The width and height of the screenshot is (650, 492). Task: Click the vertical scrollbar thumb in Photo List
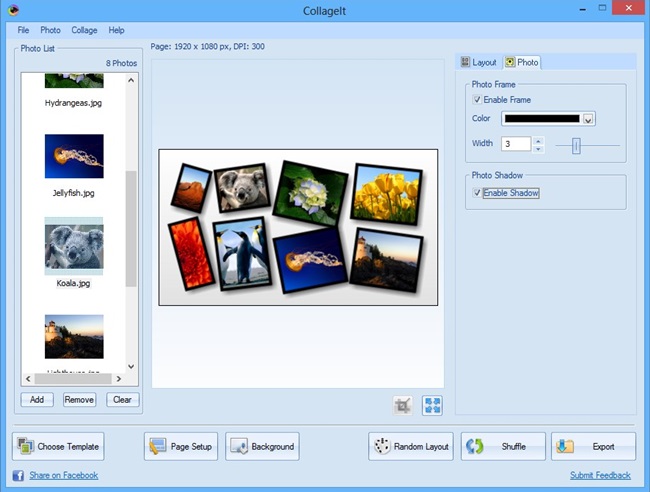tap(131, 228)
